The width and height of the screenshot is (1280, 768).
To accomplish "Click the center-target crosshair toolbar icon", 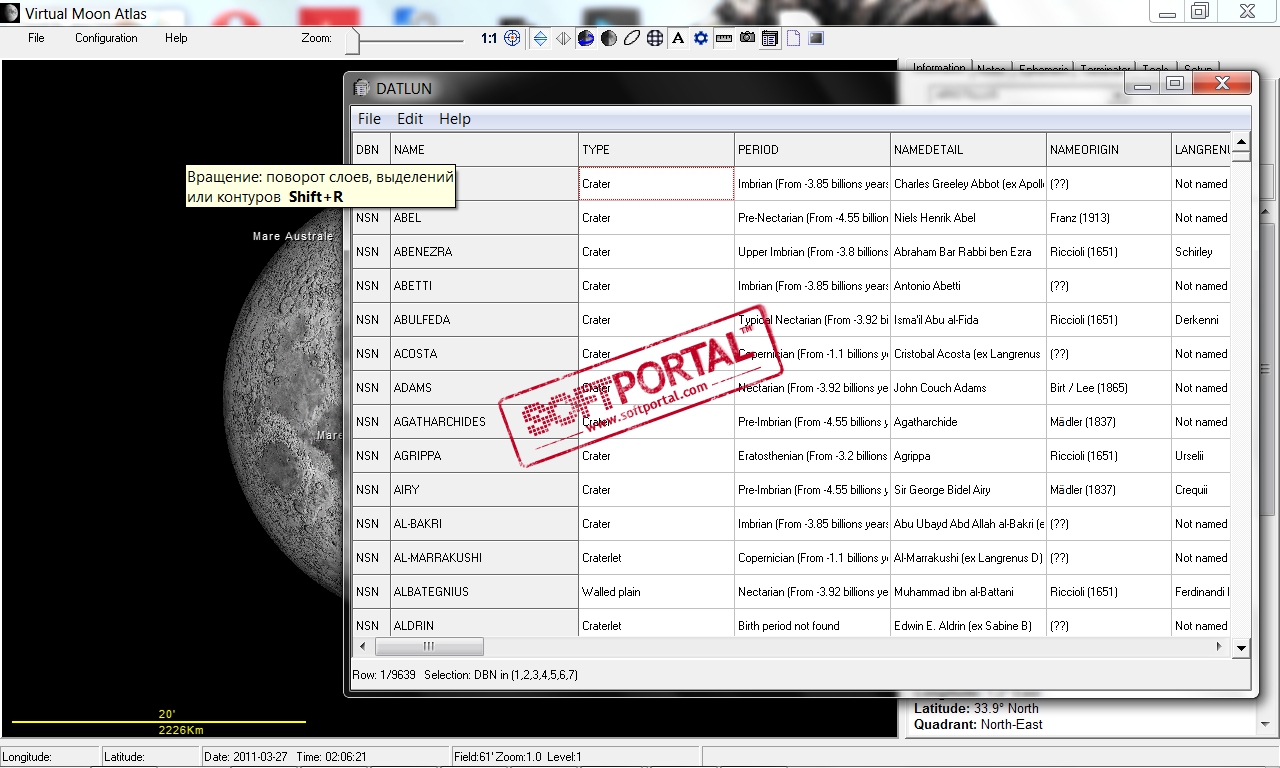I will 512,39.
